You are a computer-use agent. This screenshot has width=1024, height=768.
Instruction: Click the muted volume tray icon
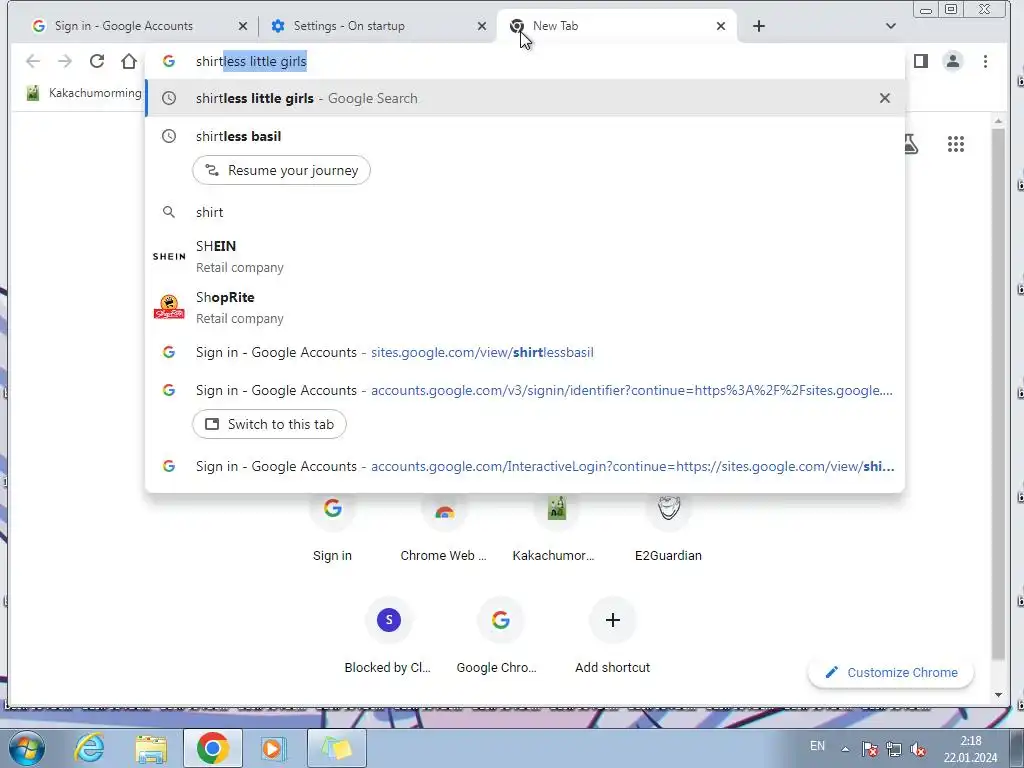click(918, 749)
